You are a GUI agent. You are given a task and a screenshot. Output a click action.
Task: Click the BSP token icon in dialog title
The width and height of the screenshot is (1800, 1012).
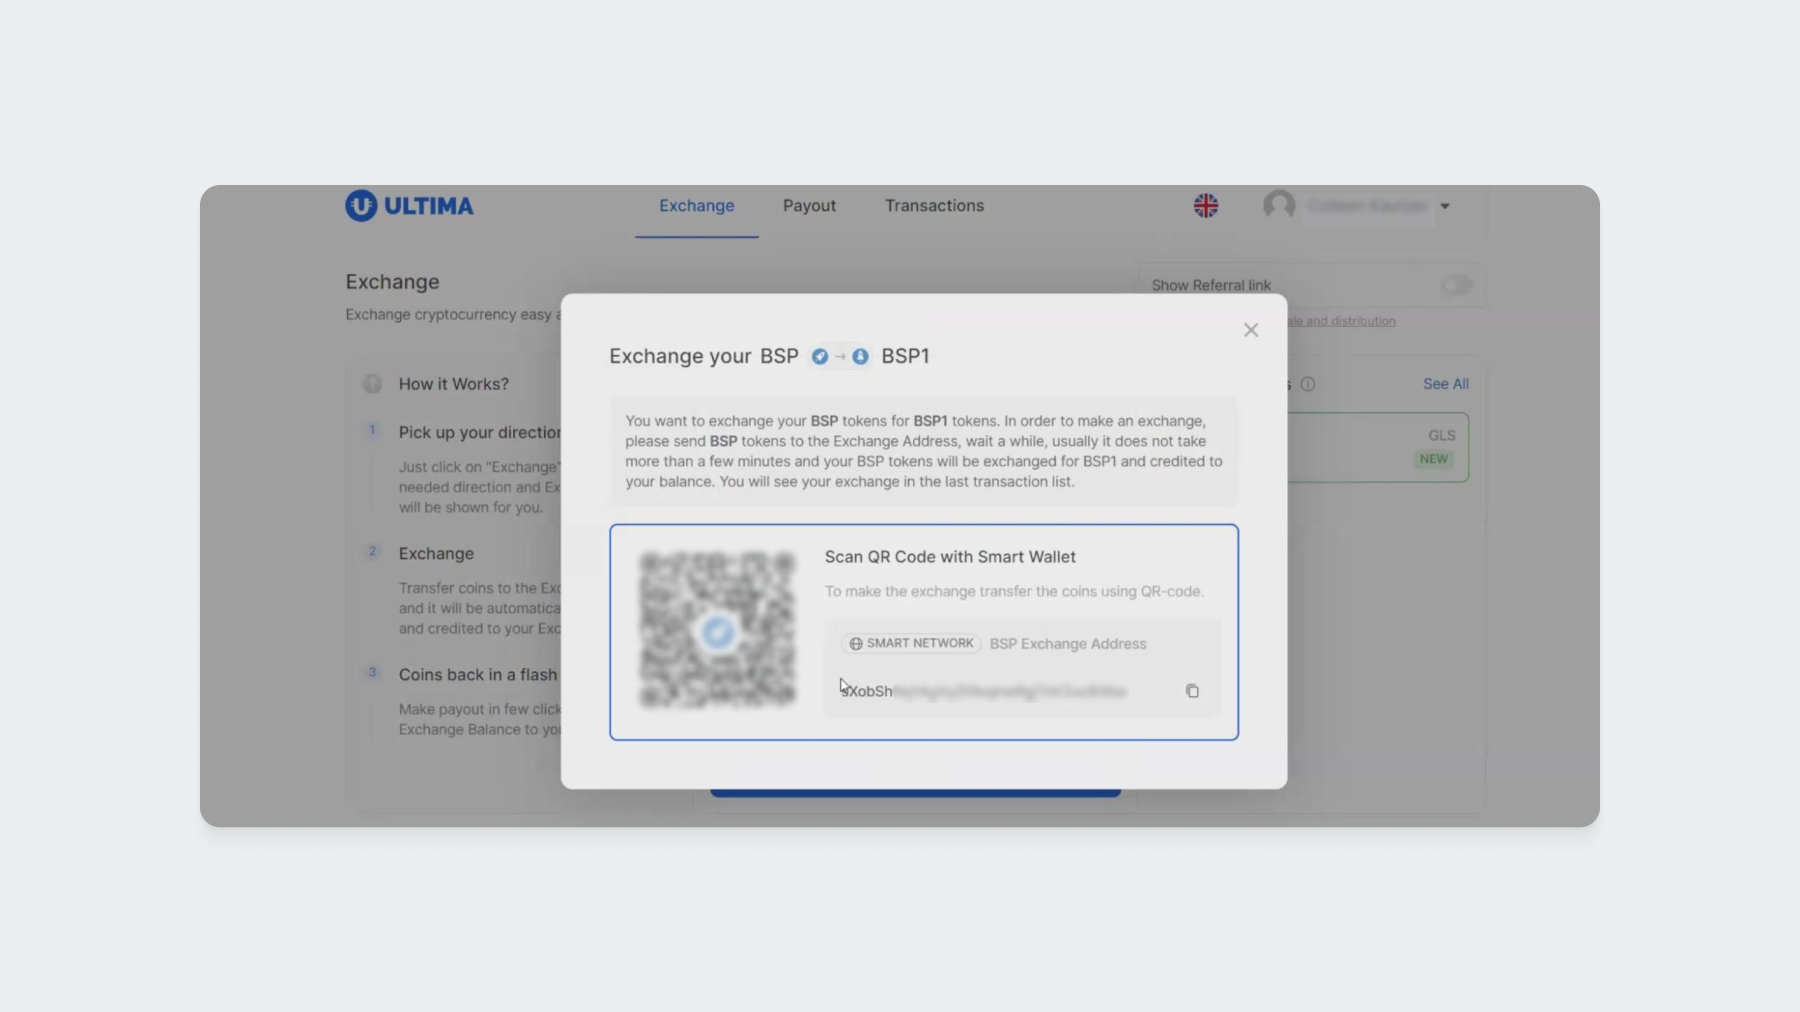coord(820,357)
